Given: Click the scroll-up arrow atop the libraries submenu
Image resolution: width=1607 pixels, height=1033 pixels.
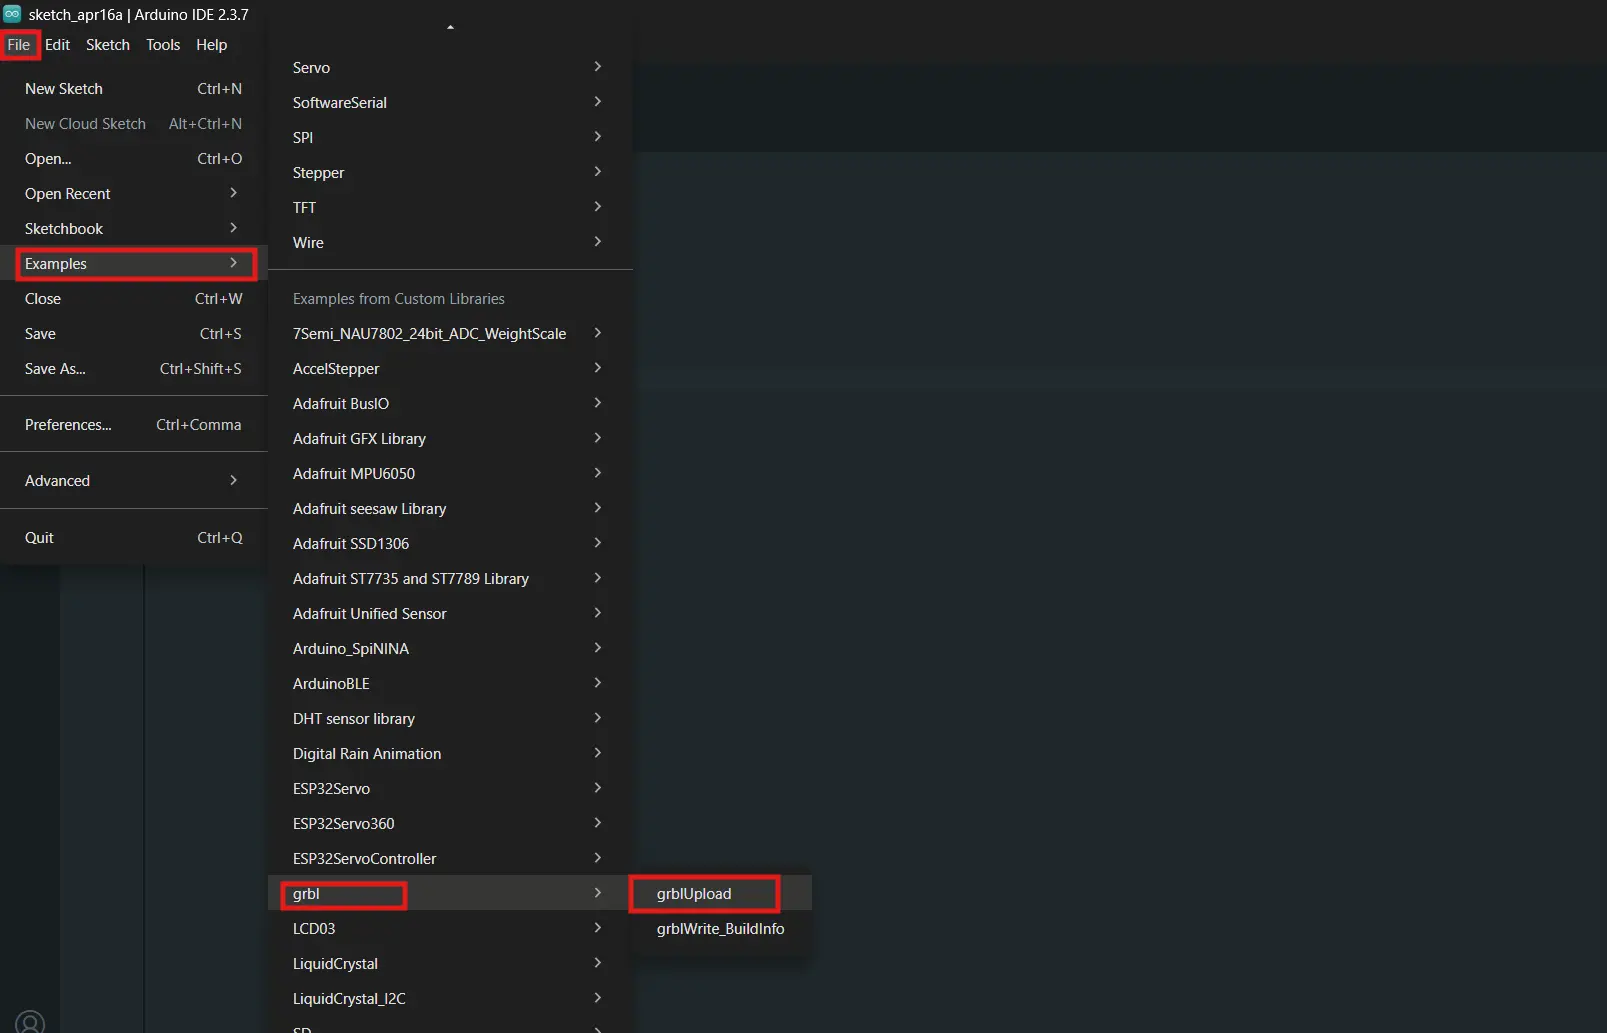Looking at the screenshot, I should pyautogui.click(x=450, y=25).
